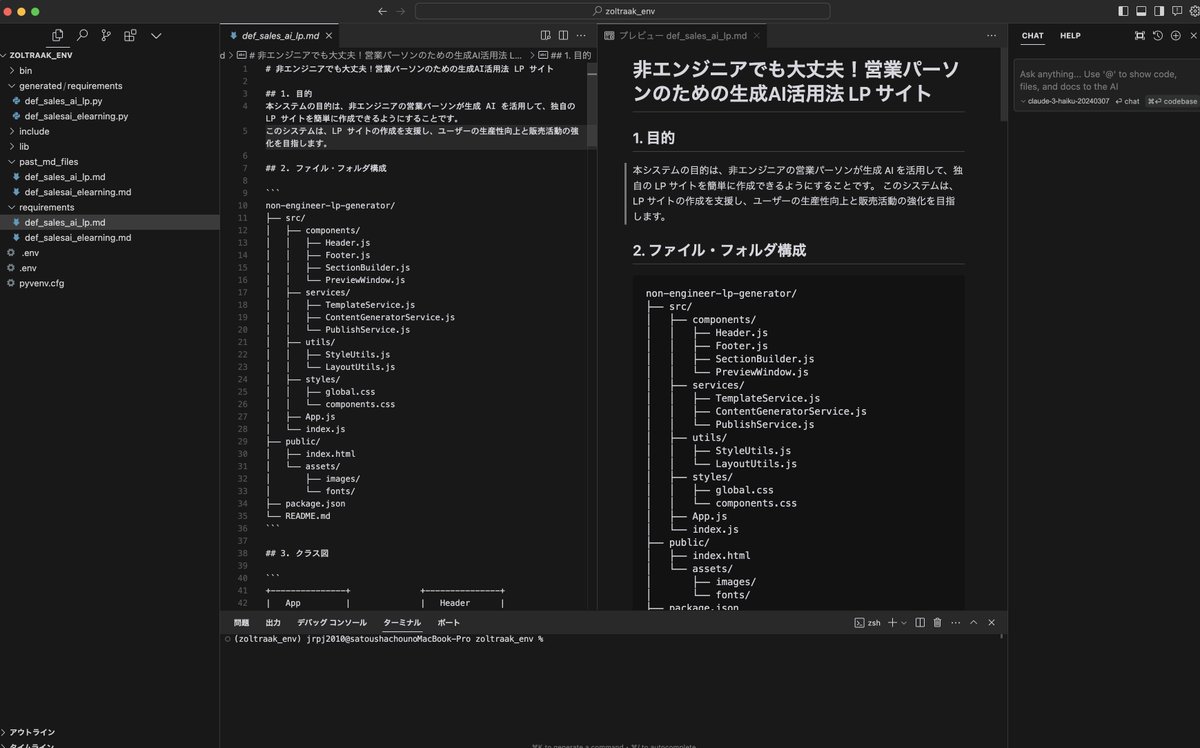This screenshot has width=1200, height=748.
Task: Open the pyvenv.cfg file
Action: (109, 283)
